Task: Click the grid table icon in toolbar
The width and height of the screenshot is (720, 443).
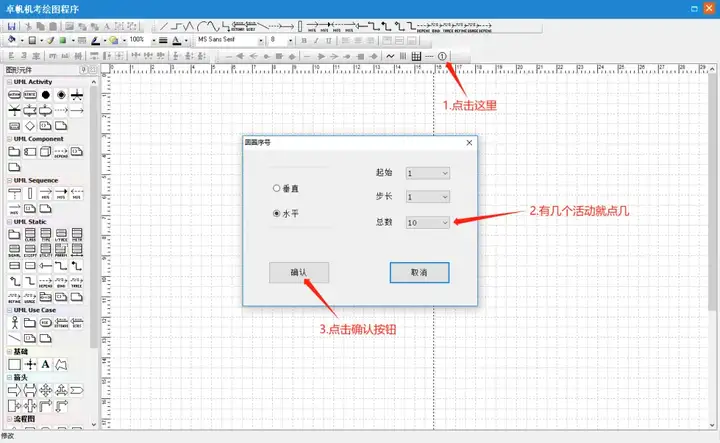Action: (x=416, y=56)
